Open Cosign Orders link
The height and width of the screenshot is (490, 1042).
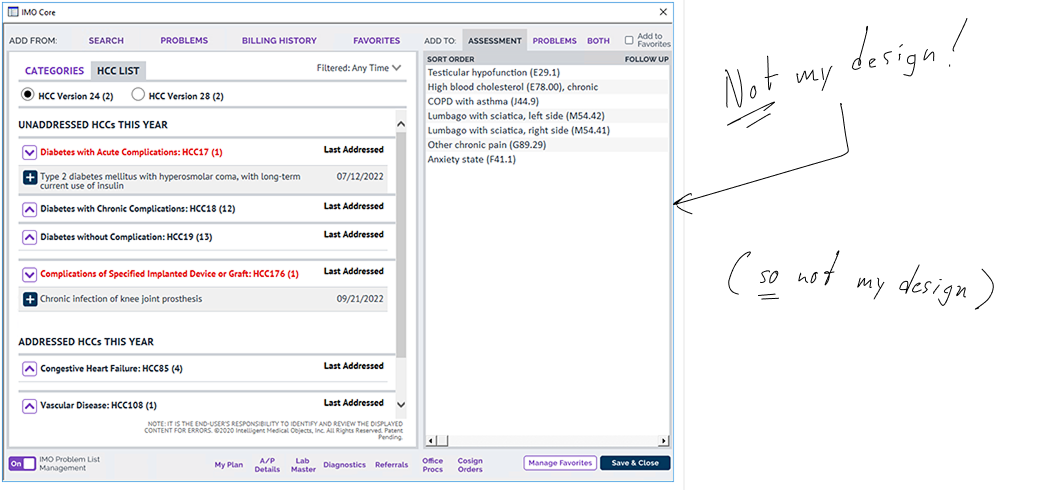pos(470,465)
